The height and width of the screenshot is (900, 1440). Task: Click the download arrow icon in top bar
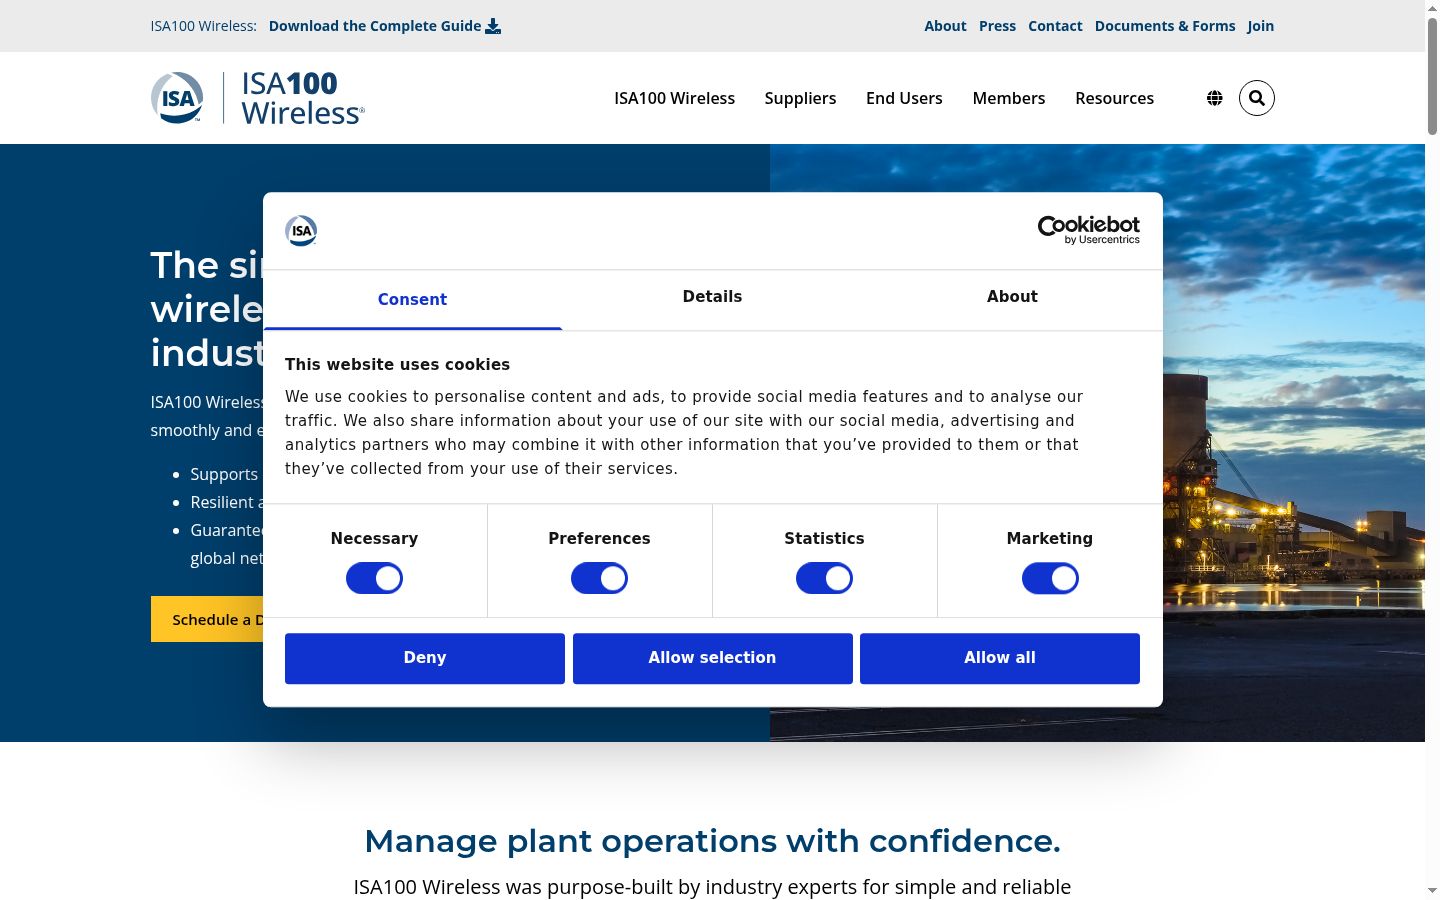coord(493,26)
